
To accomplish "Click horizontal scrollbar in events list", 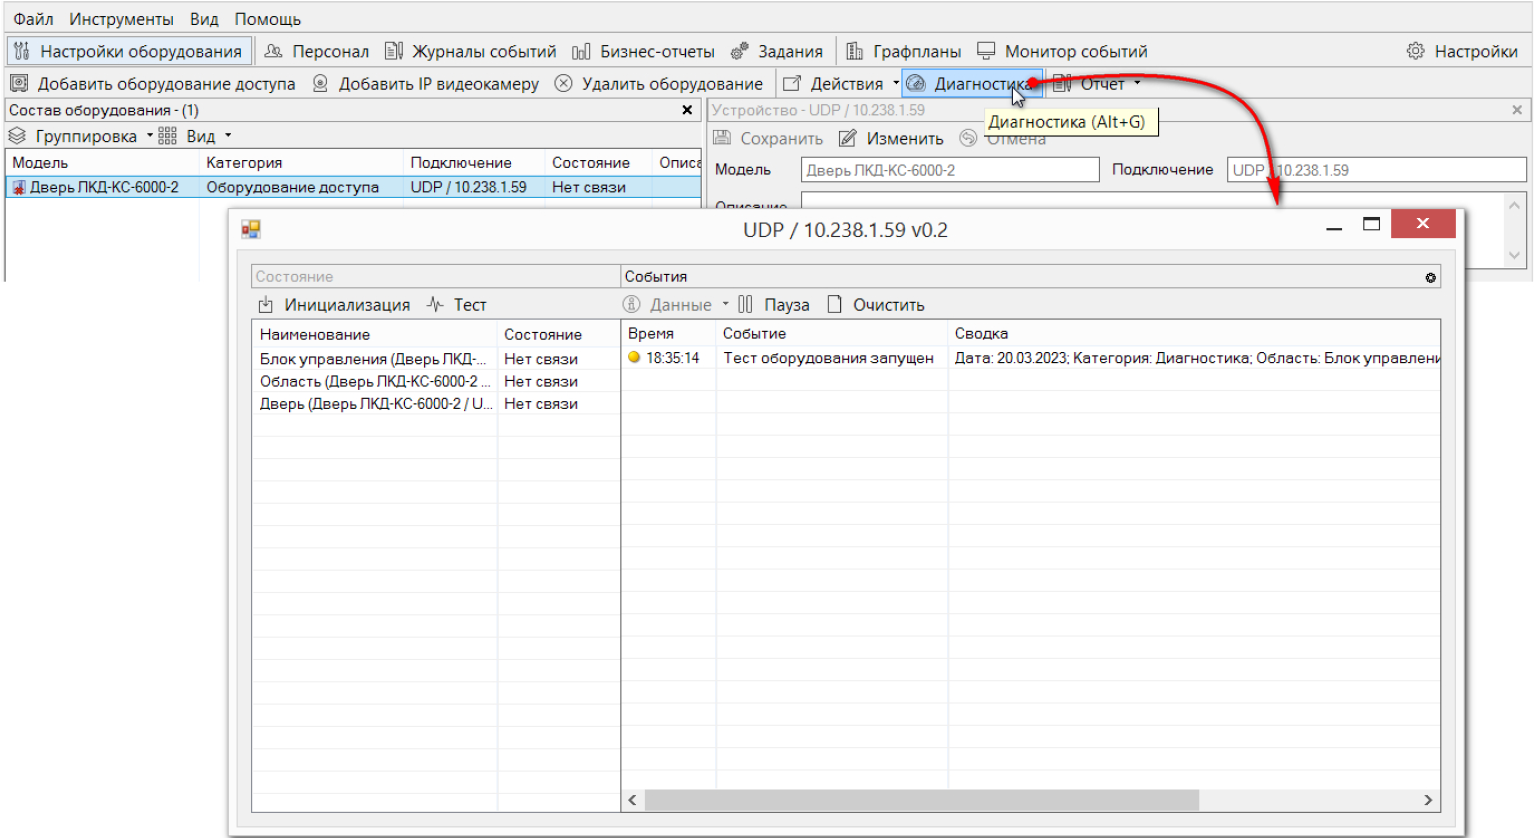I will click(921, 800).
